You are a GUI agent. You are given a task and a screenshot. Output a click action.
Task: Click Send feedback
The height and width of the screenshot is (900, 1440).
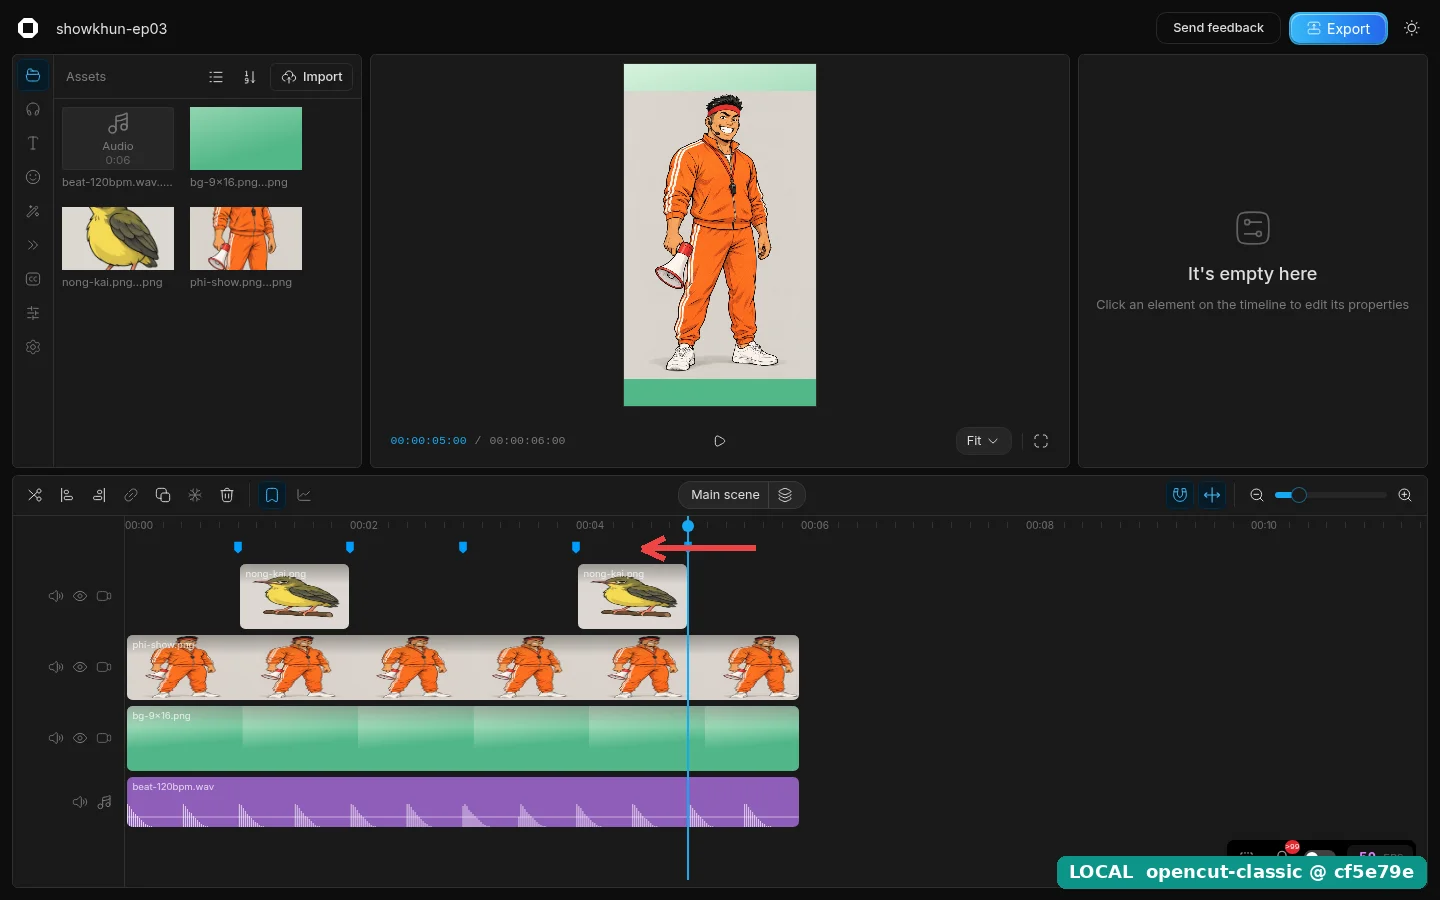pyautogui.click(x=1218, y=28)
